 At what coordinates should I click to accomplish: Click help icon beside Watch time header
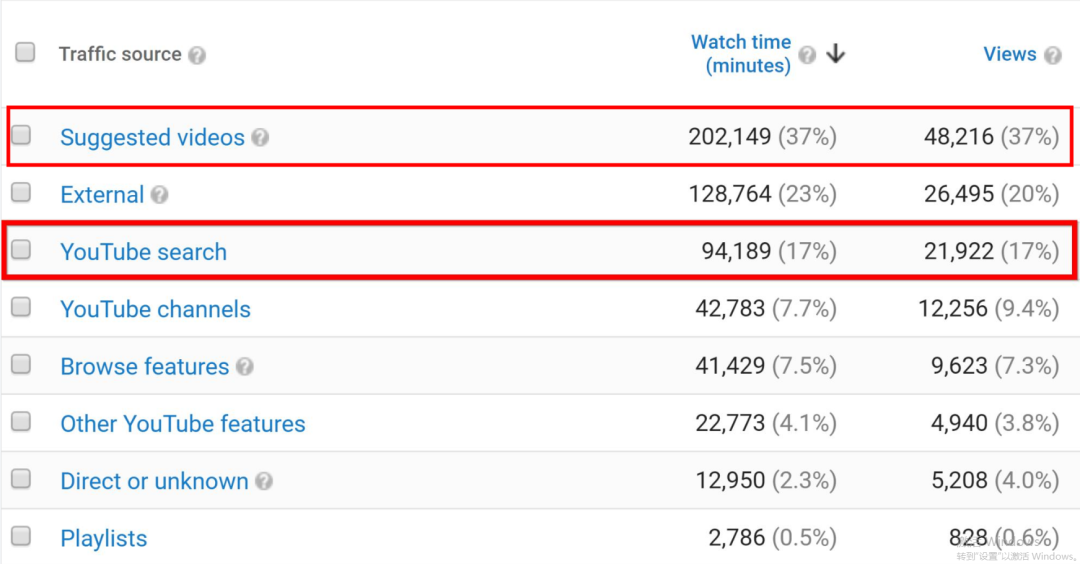click(x=808, y=55)
